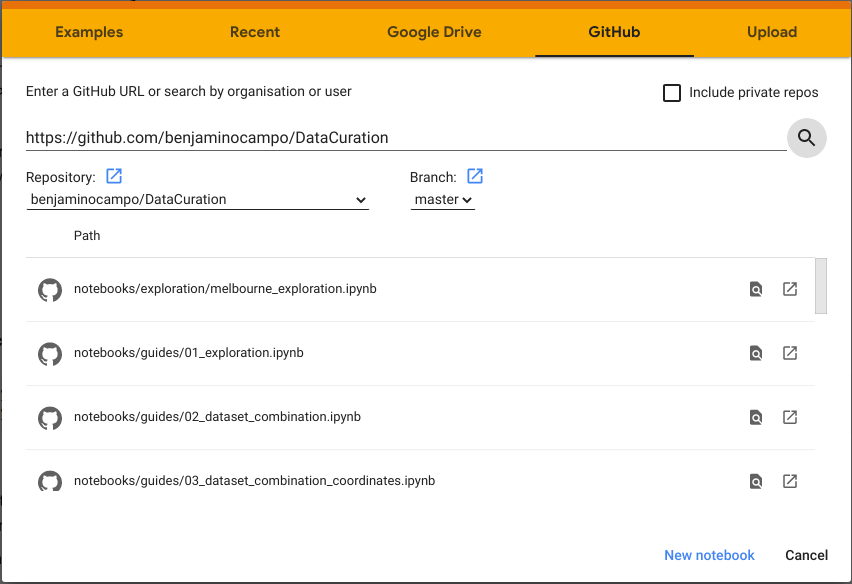Open notebooks/guides/02_dataset_combination.ipynb
The height and width of the screenshot is (584, 852).
[x=217, y=417]
